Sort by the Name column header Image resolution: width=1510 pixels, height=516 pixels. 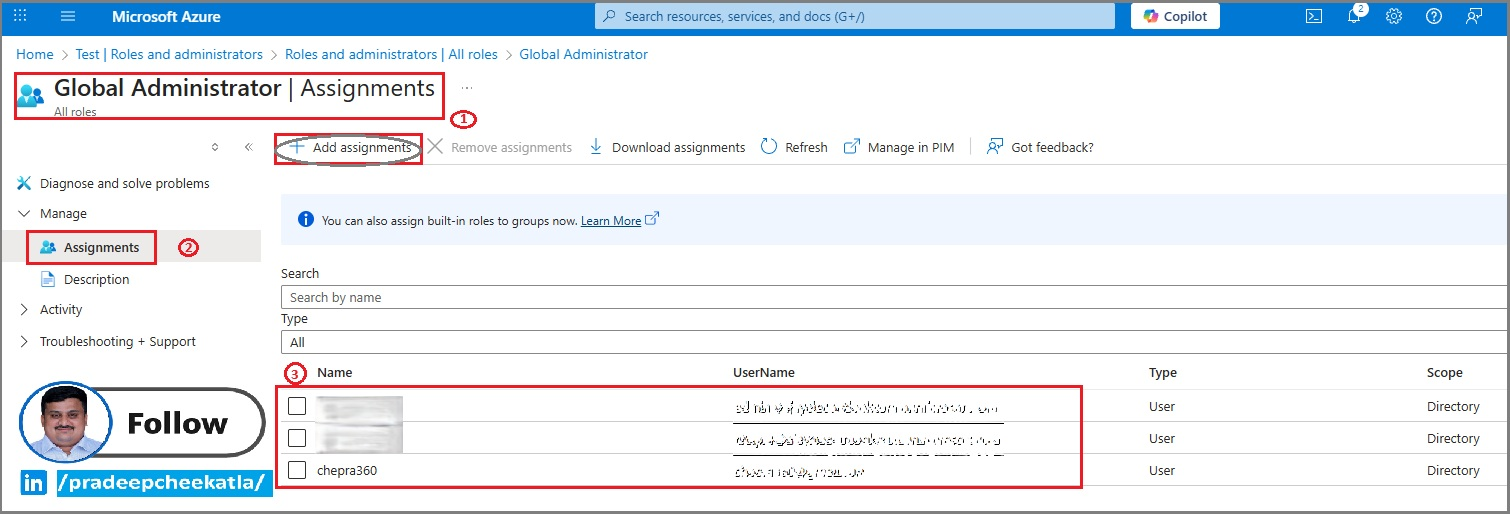click(x=335, y=372)
